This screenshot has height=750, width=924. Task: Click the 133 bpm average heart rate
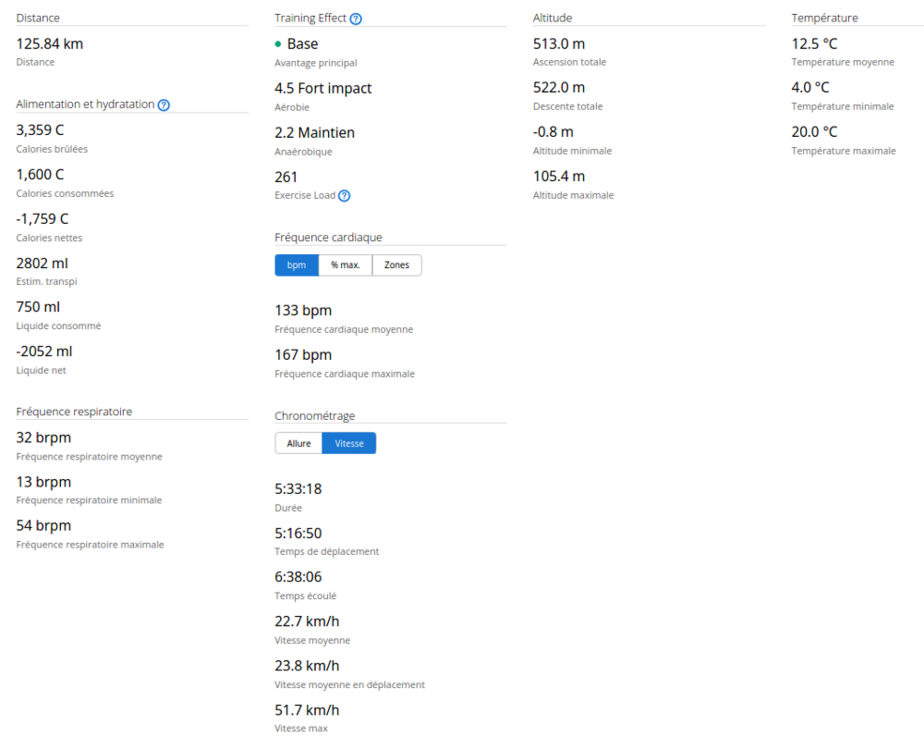coord(302,310)
